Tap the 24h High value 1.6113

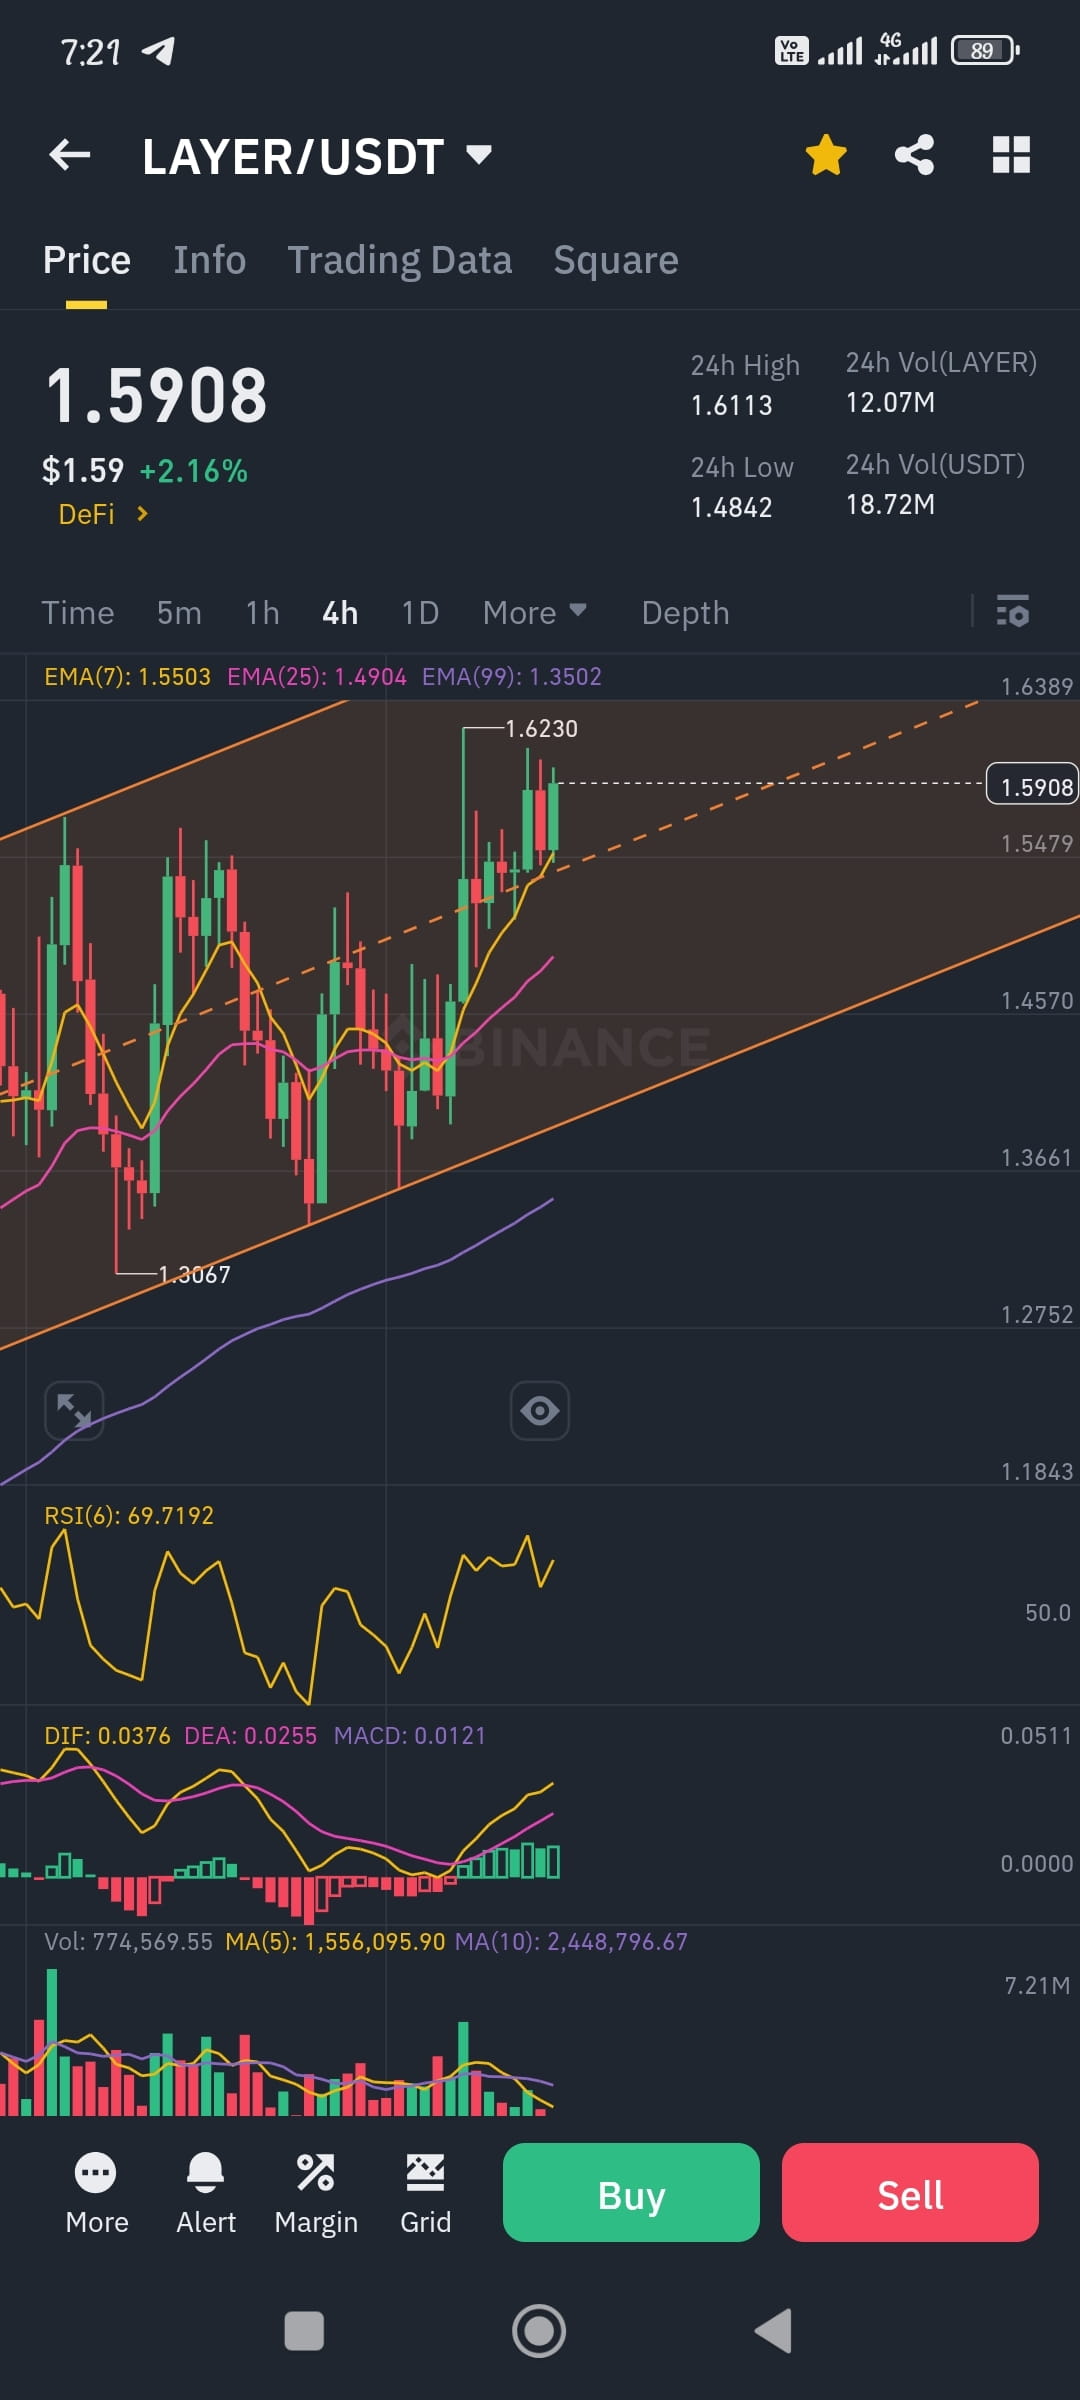[x=732, y=405]
